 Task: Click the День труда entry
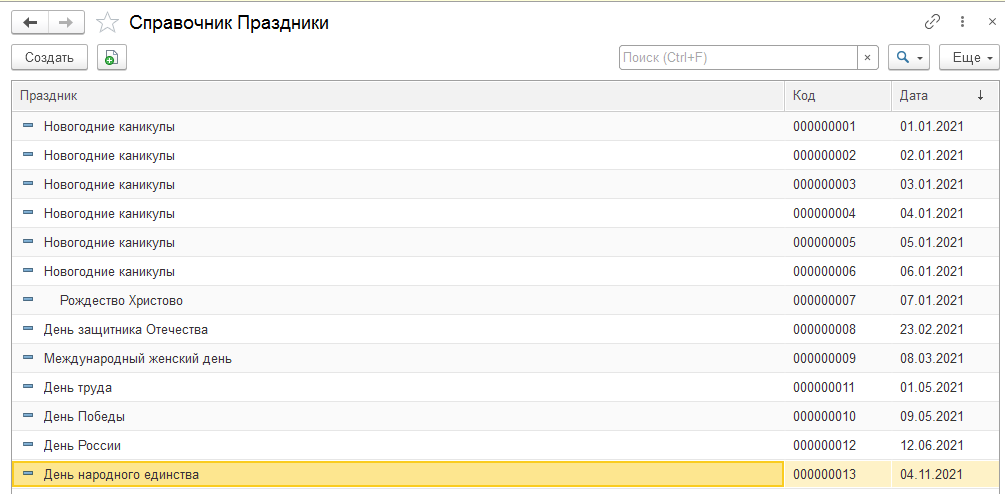coord(78,387)
